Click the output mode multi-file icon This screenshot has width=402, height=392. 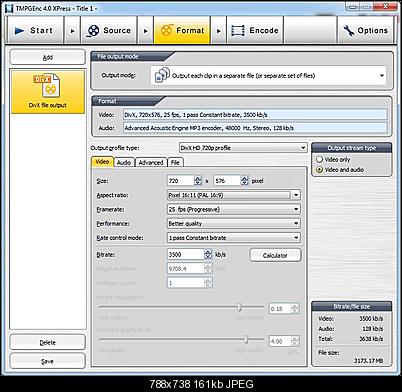(162, 75)
